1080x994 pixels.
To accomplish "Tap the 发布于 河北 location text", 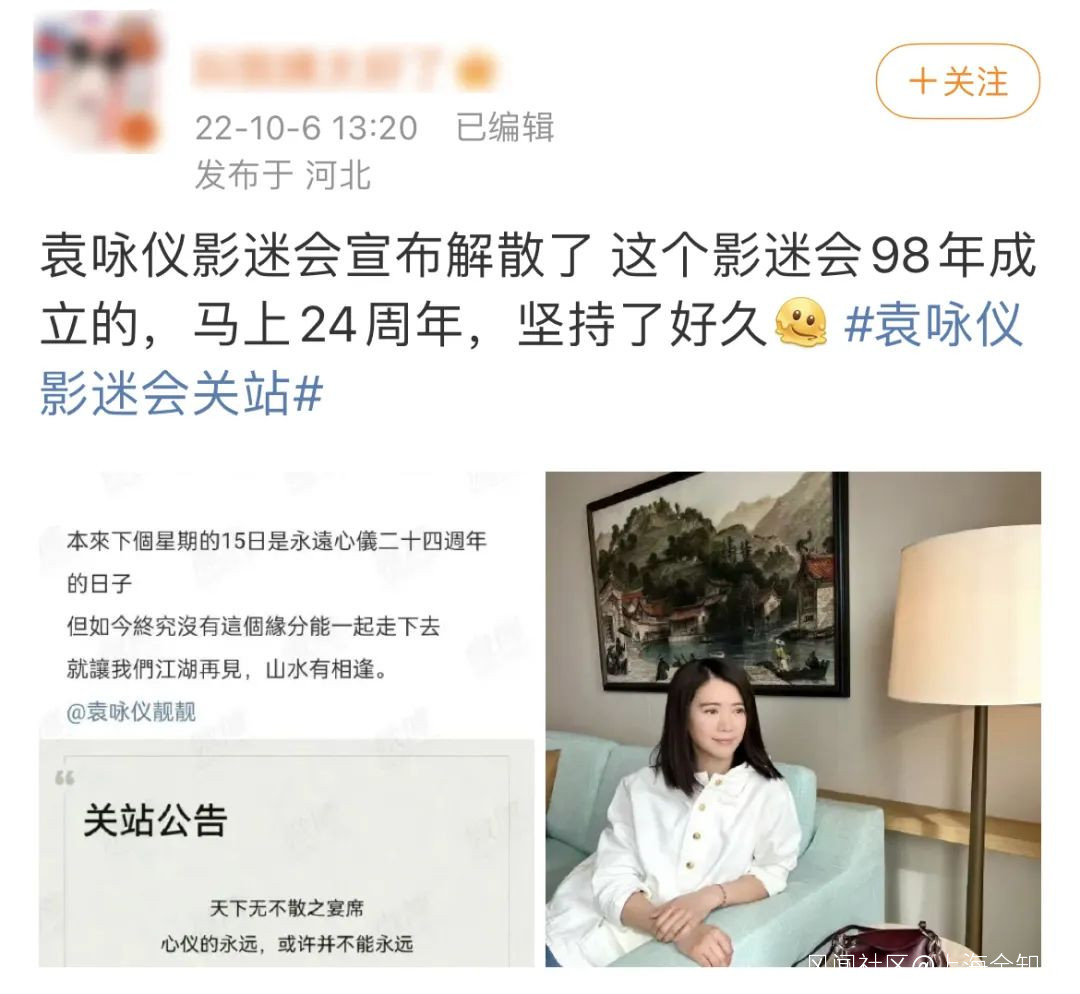I will point(283,175).
